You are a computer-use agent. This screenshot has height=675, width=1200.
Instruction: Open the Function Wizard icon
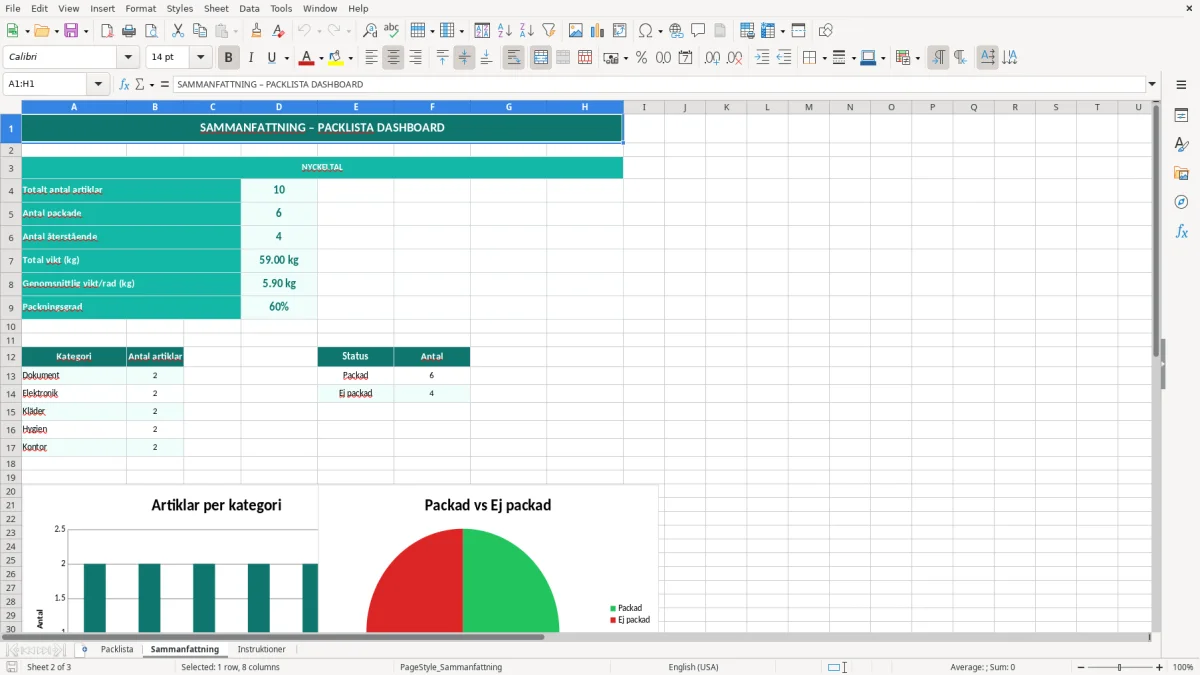(124, 84)
